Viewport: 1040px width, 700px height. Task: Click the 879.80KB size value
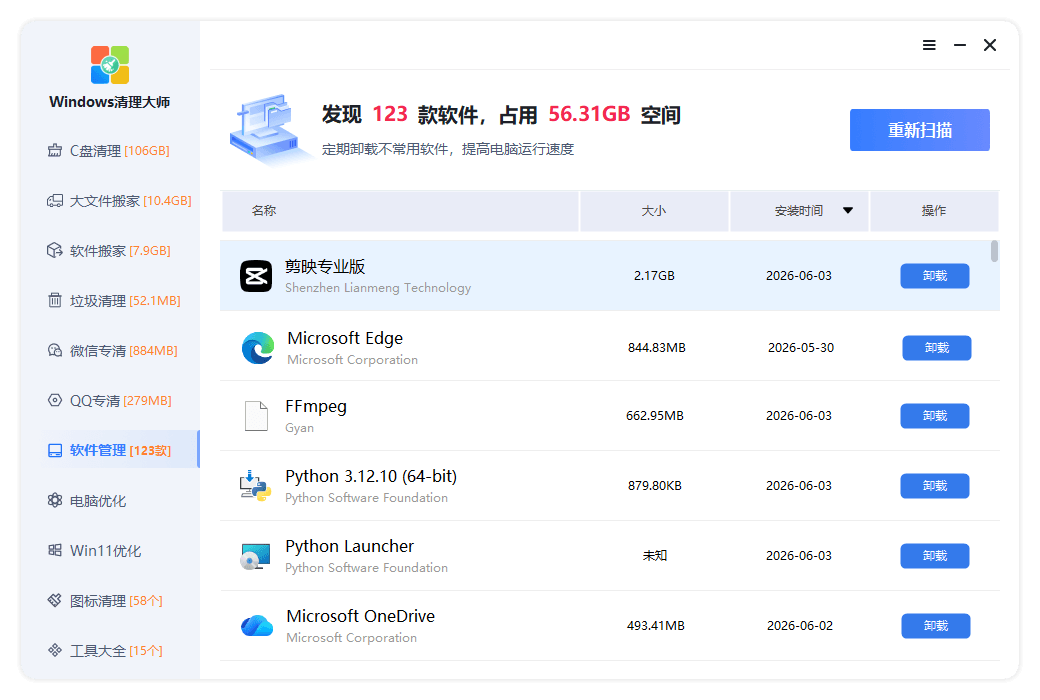pos(655,486)
